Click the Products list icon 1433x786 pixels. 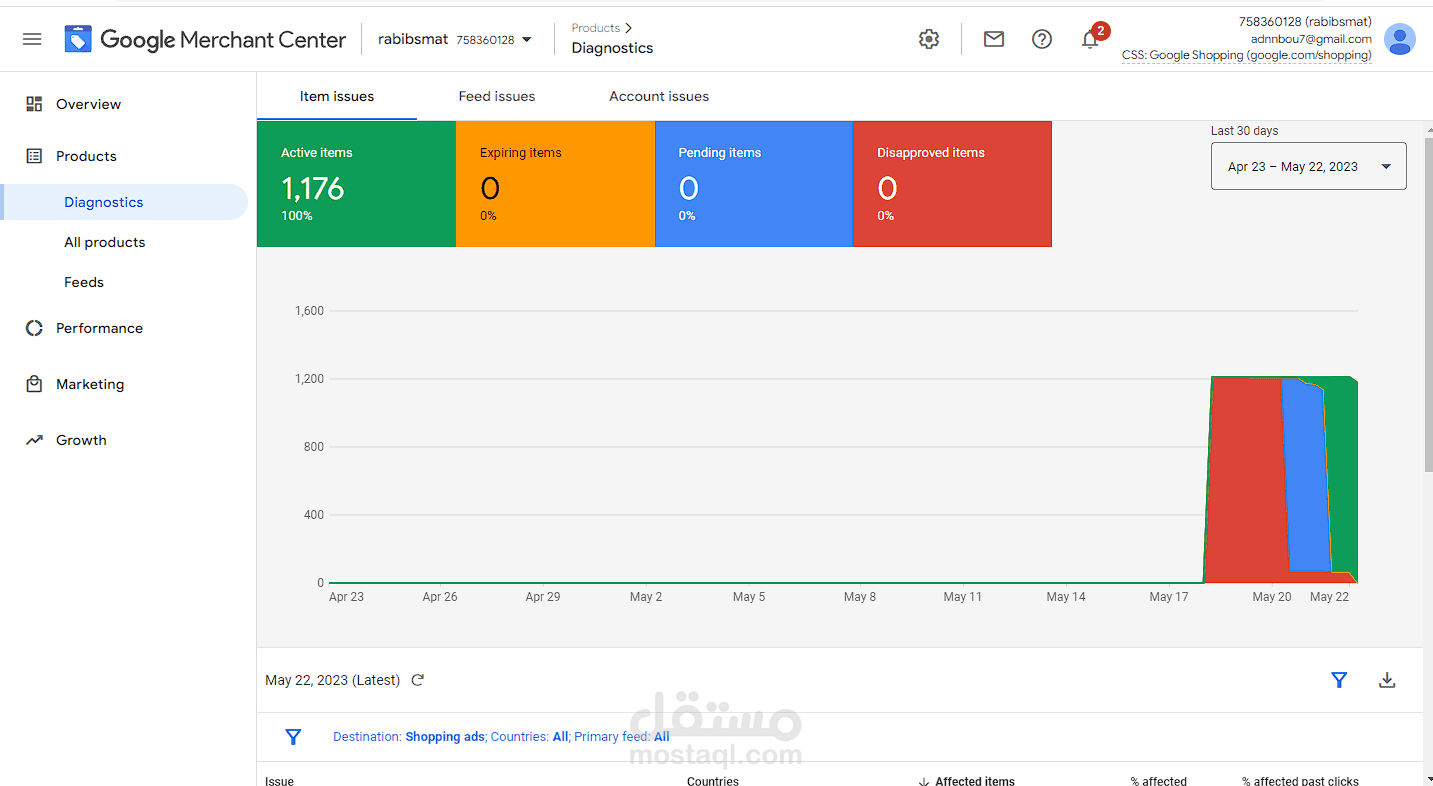coord(34,156)
